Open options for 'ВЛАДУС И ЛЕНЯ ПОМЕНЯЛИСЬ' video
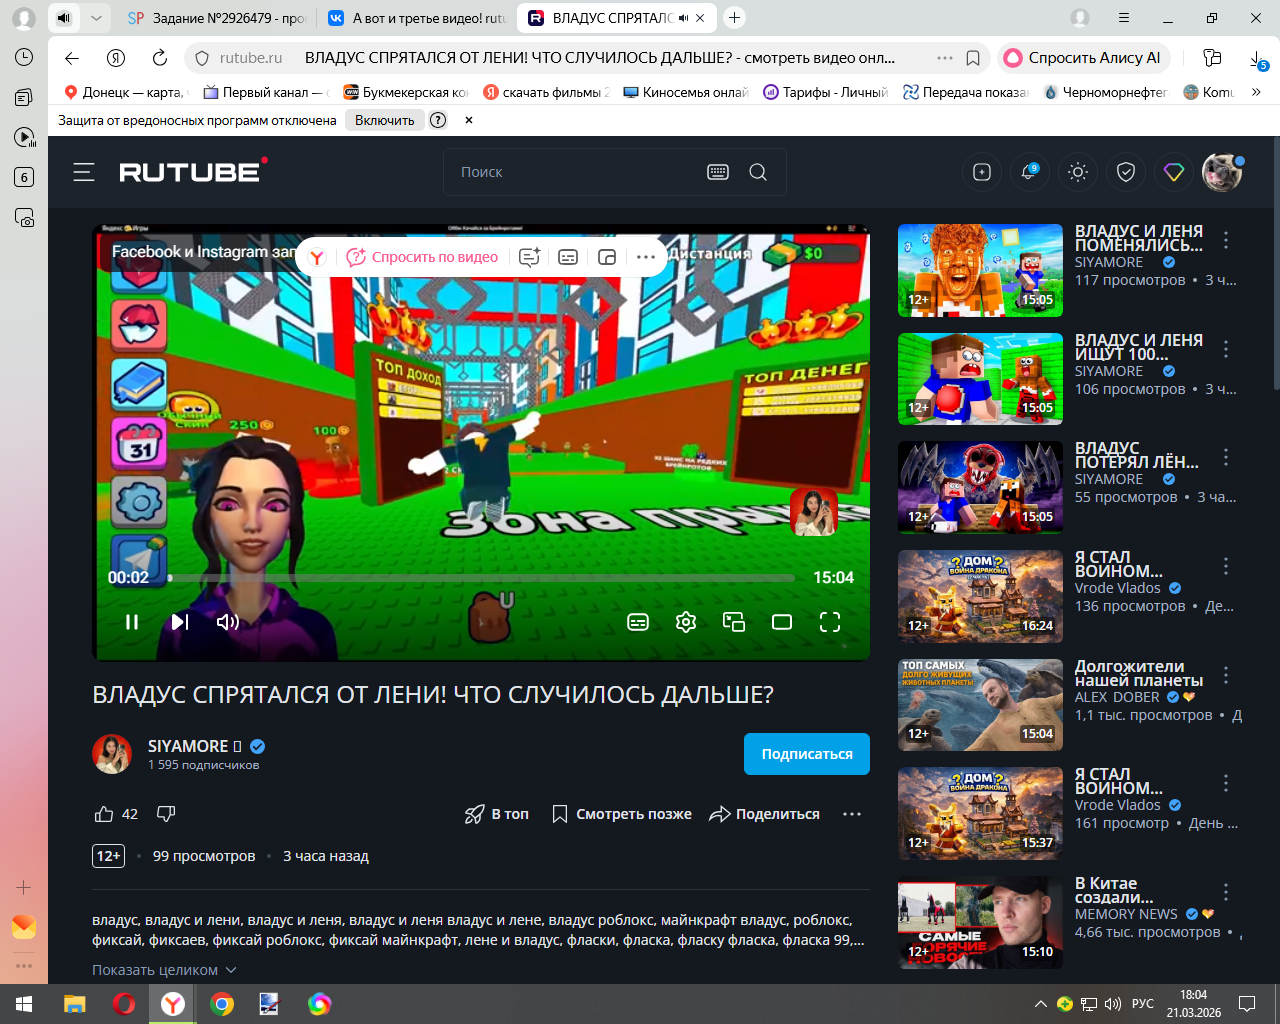The image size is (1280, 1024). coord(1226,240)
